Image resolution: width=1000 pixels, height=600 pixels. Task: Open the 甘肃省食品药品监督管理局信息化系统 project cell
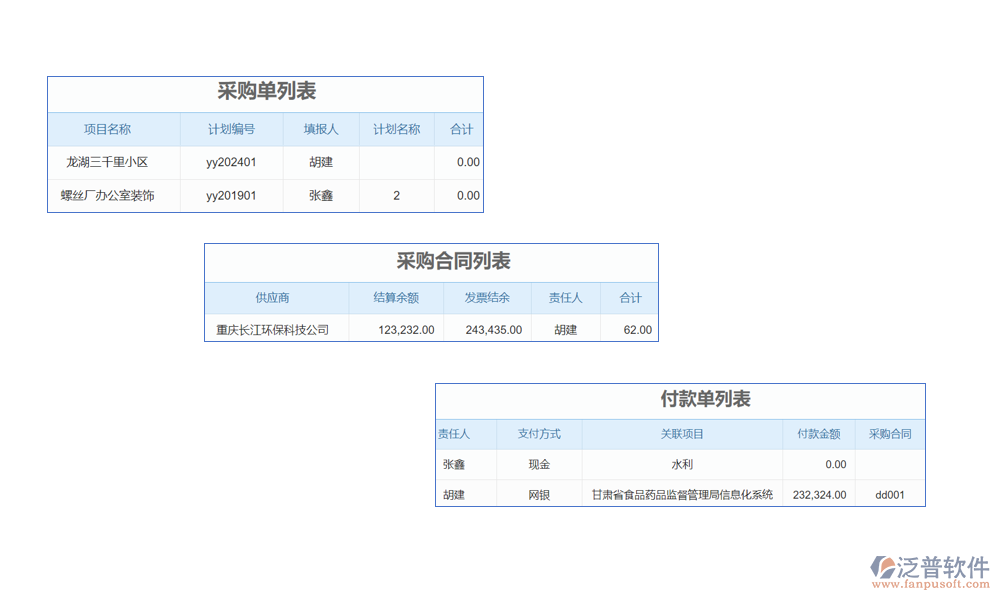click(682, 494)
